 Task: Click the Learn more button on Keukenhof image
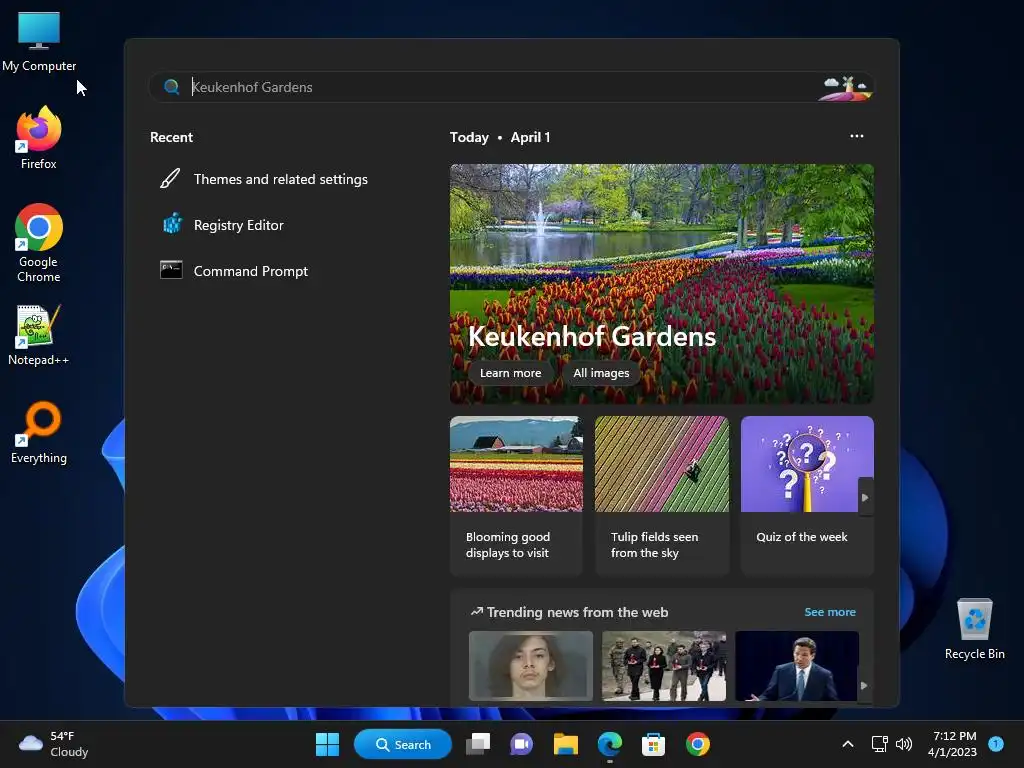(x=511, y=373)
